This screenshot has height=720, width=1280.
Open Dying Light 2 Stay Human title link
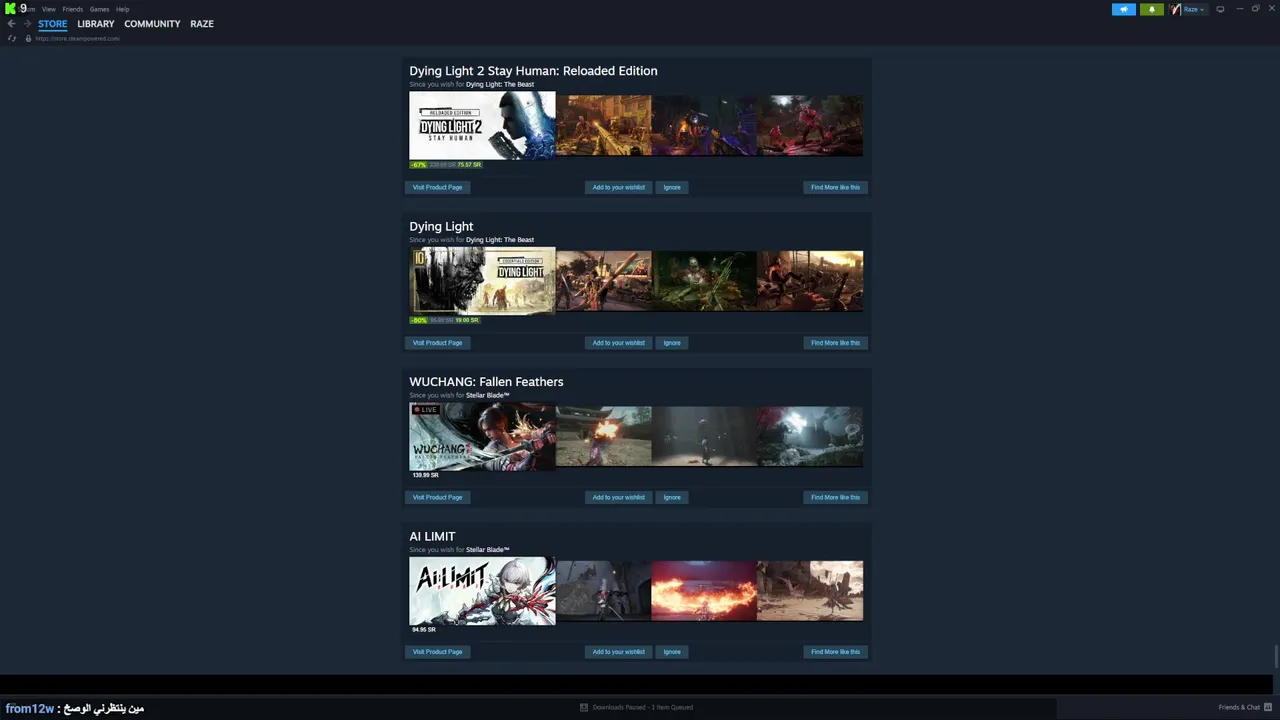click(x=533, y=71)
